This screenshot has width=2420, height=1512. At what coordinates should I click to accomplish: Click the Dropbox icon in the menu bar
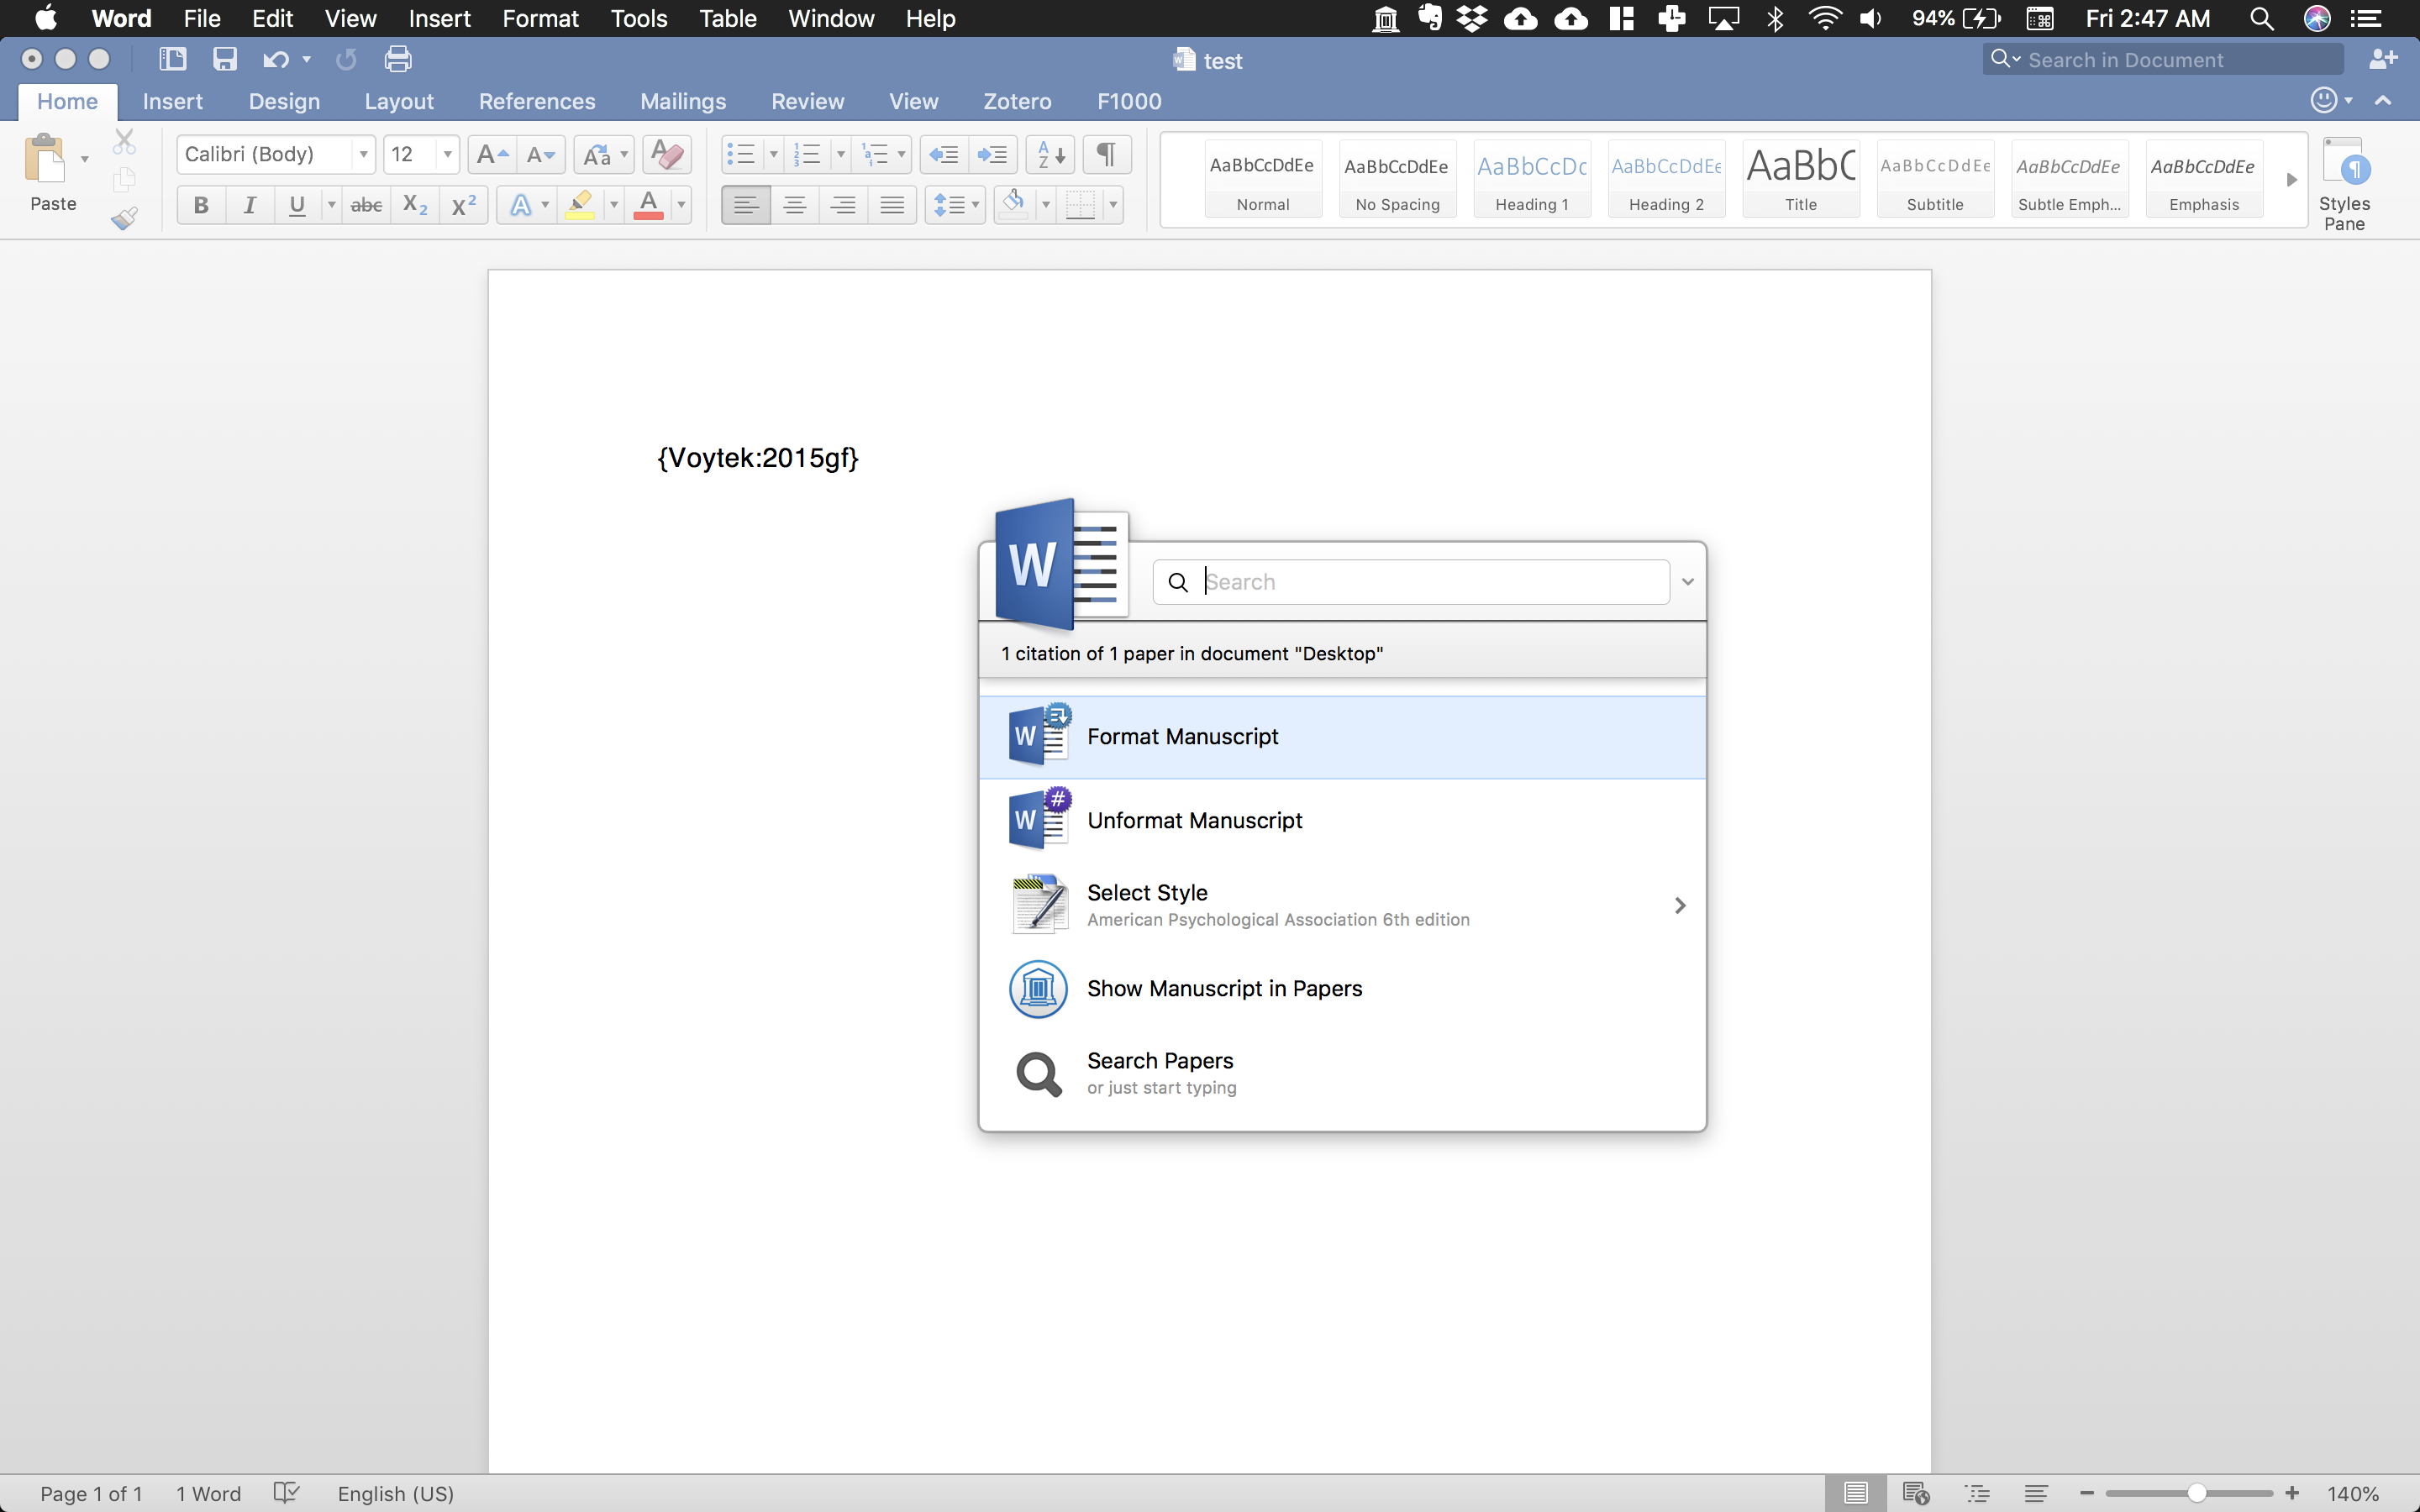tap(1472, 19)
